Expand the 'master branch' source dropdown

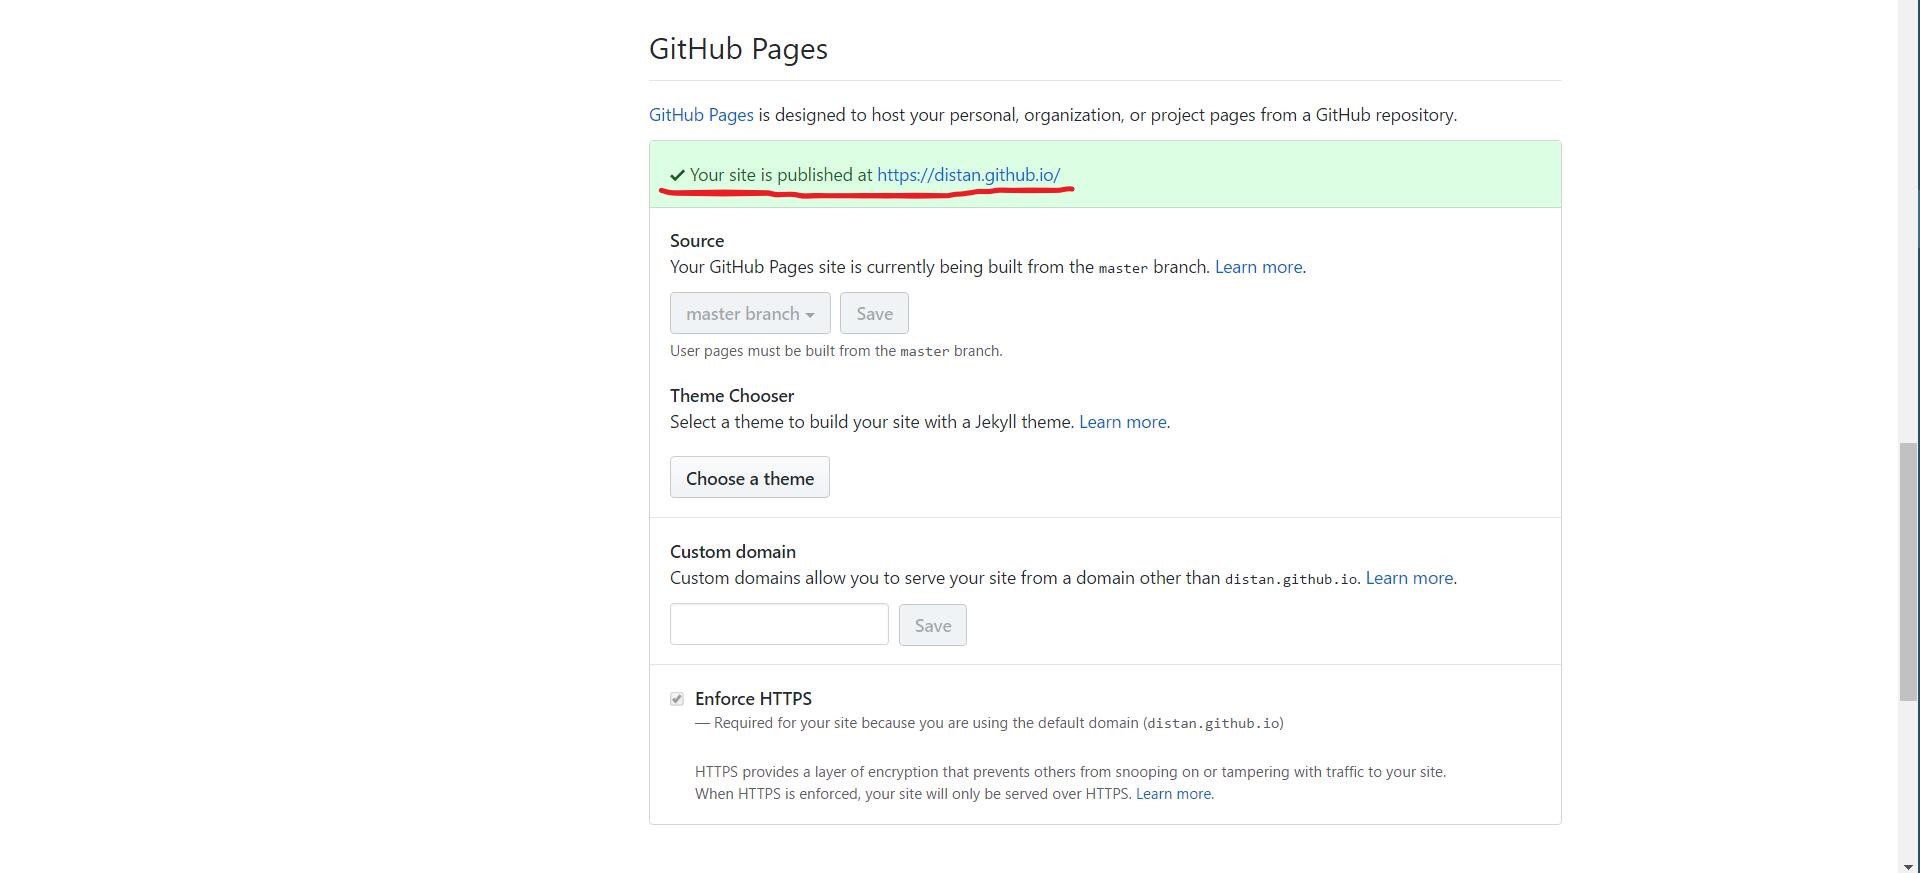click(x=750, y=313)
